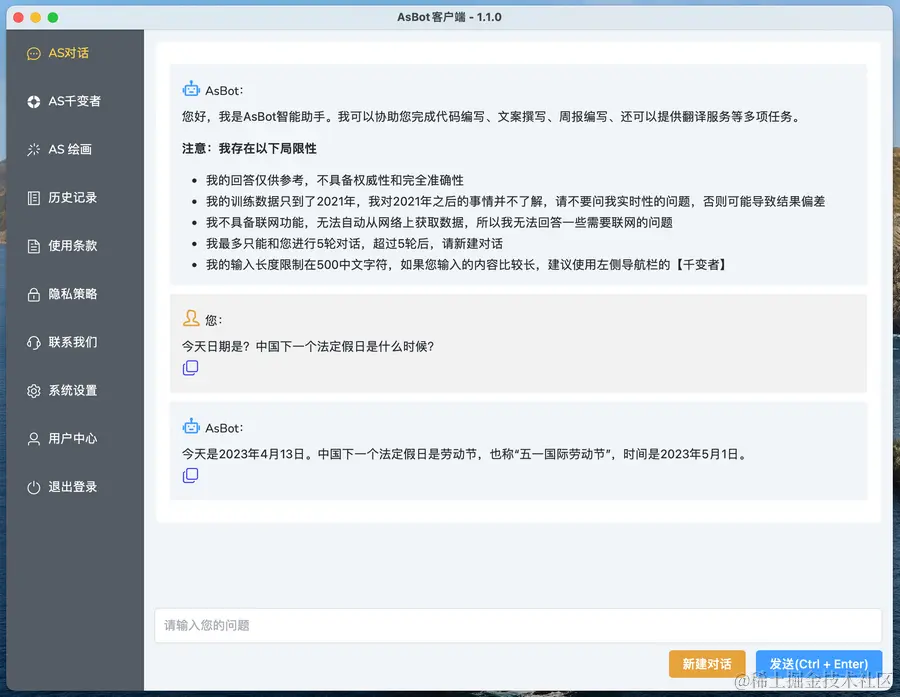
Task: Click the AS 绘画 sparkle icon
Action: tap(34, 150)
